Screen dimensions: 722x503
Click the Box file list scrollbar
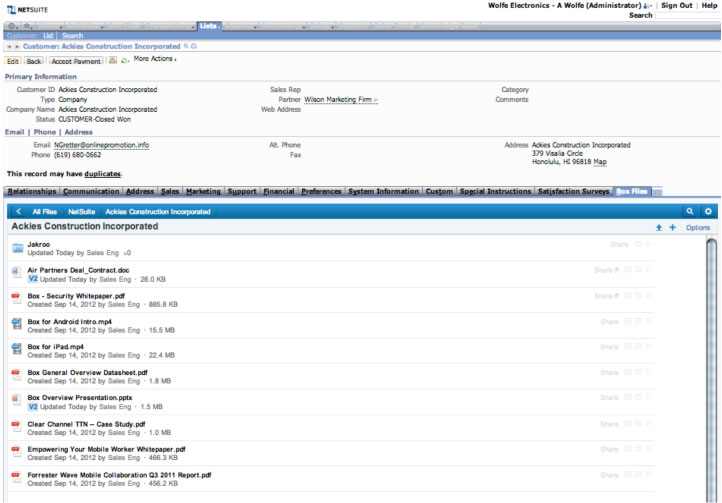pos(711,368)
